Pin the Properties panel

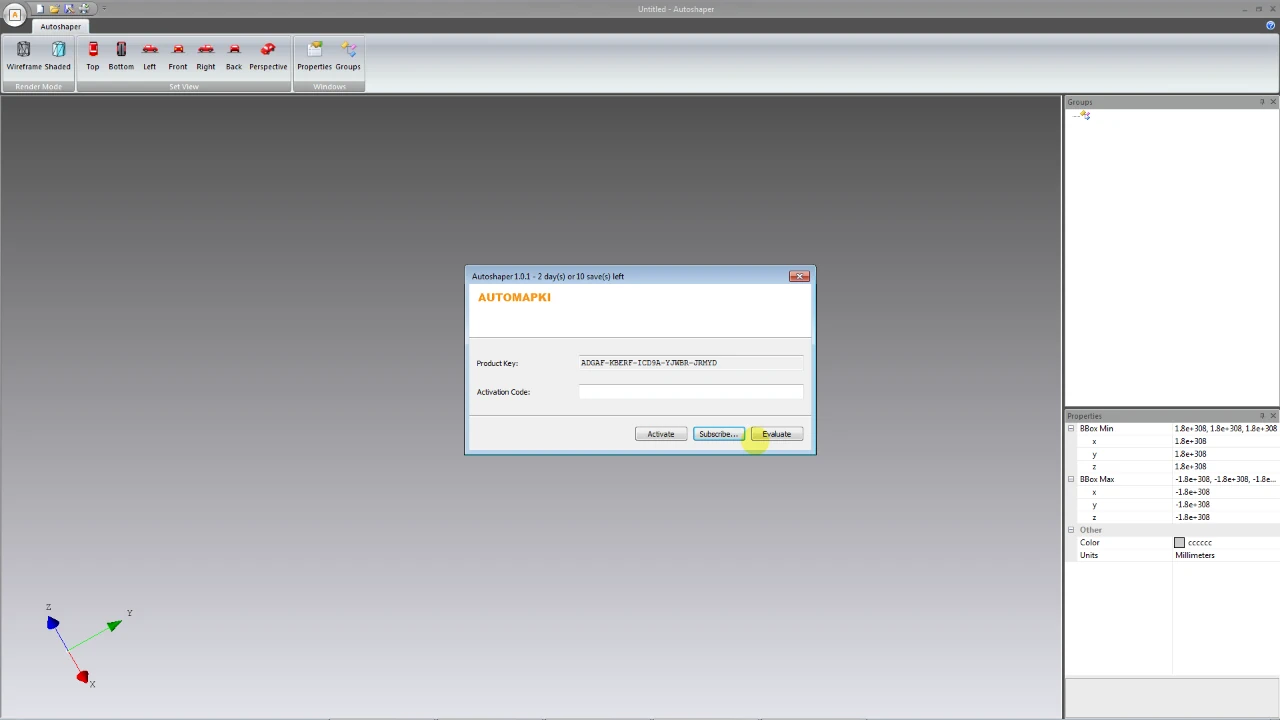click(1262, 416)
